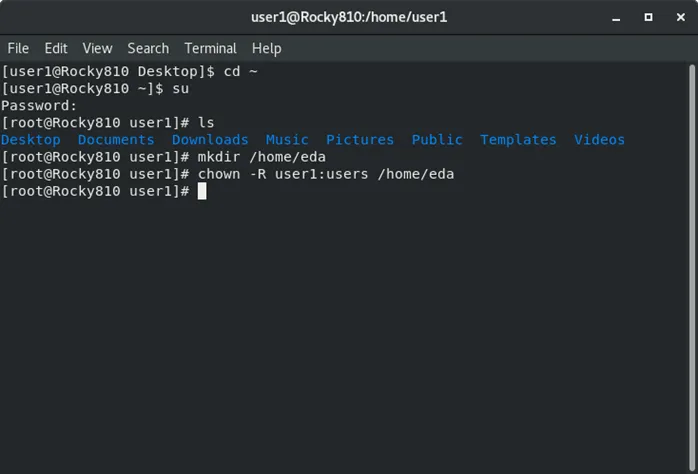
Task: Open the Help menu
Action: (266, 48)
